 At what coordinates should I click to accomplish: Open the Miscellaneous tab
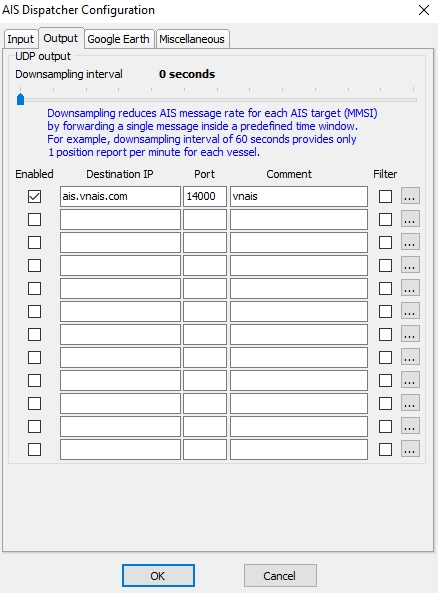[192, 39]
